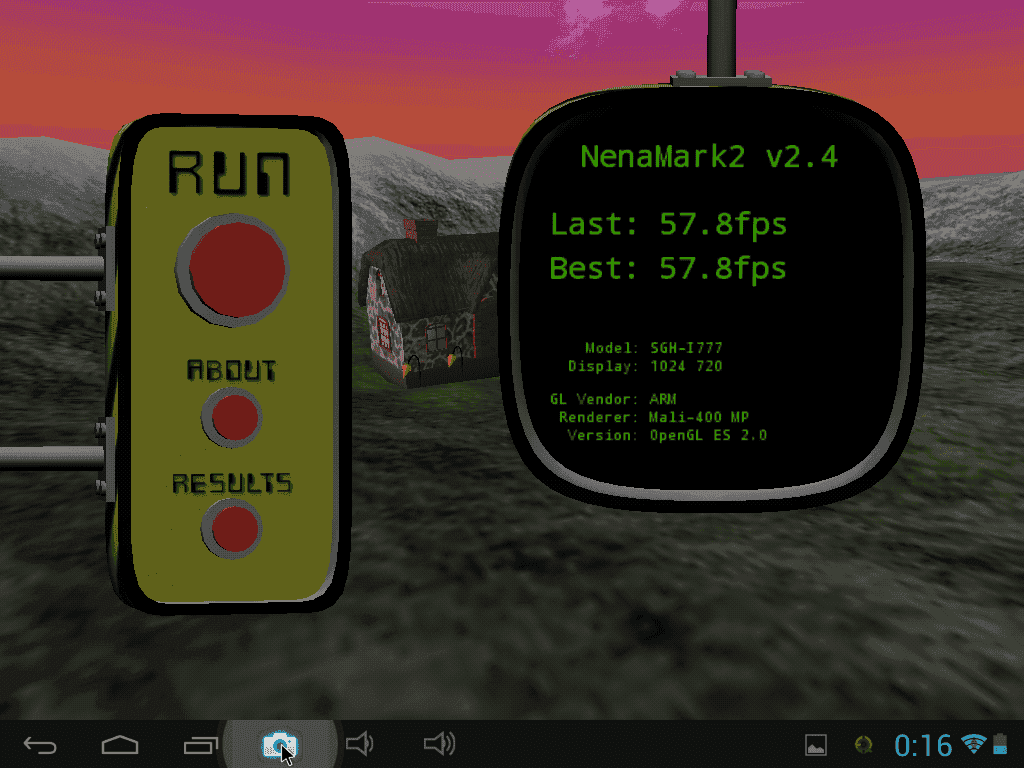
Task: Tap the battery status icon
Action: click(1000, 744)
